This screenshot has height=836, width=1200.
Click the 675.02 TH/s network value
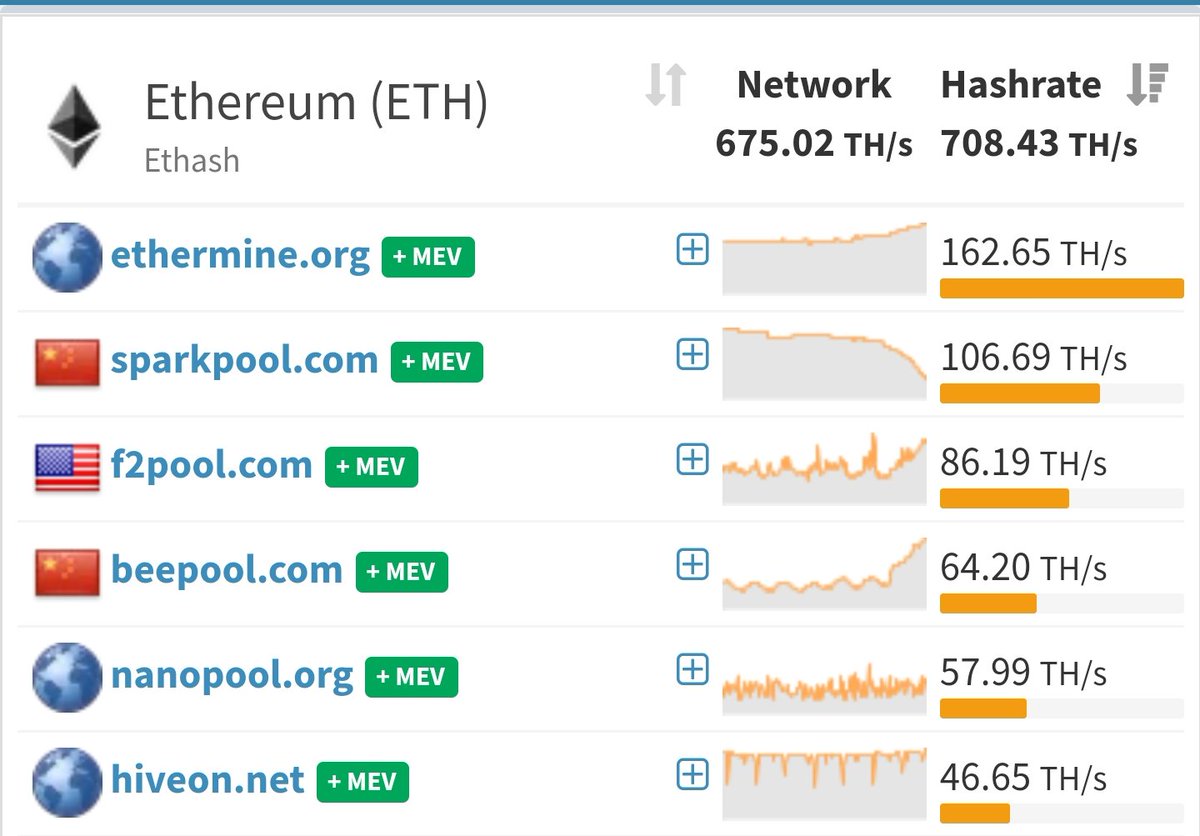coord(814,144)
